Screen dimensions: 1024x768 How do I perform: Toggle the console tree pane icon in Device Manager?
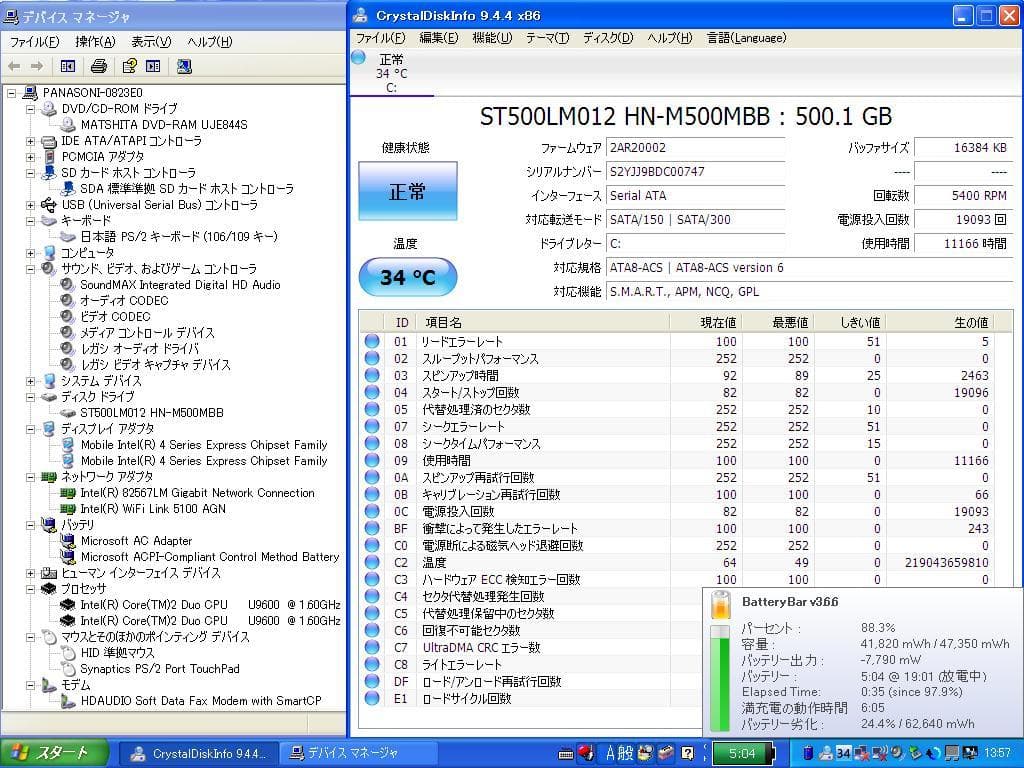tap(67, 66)
